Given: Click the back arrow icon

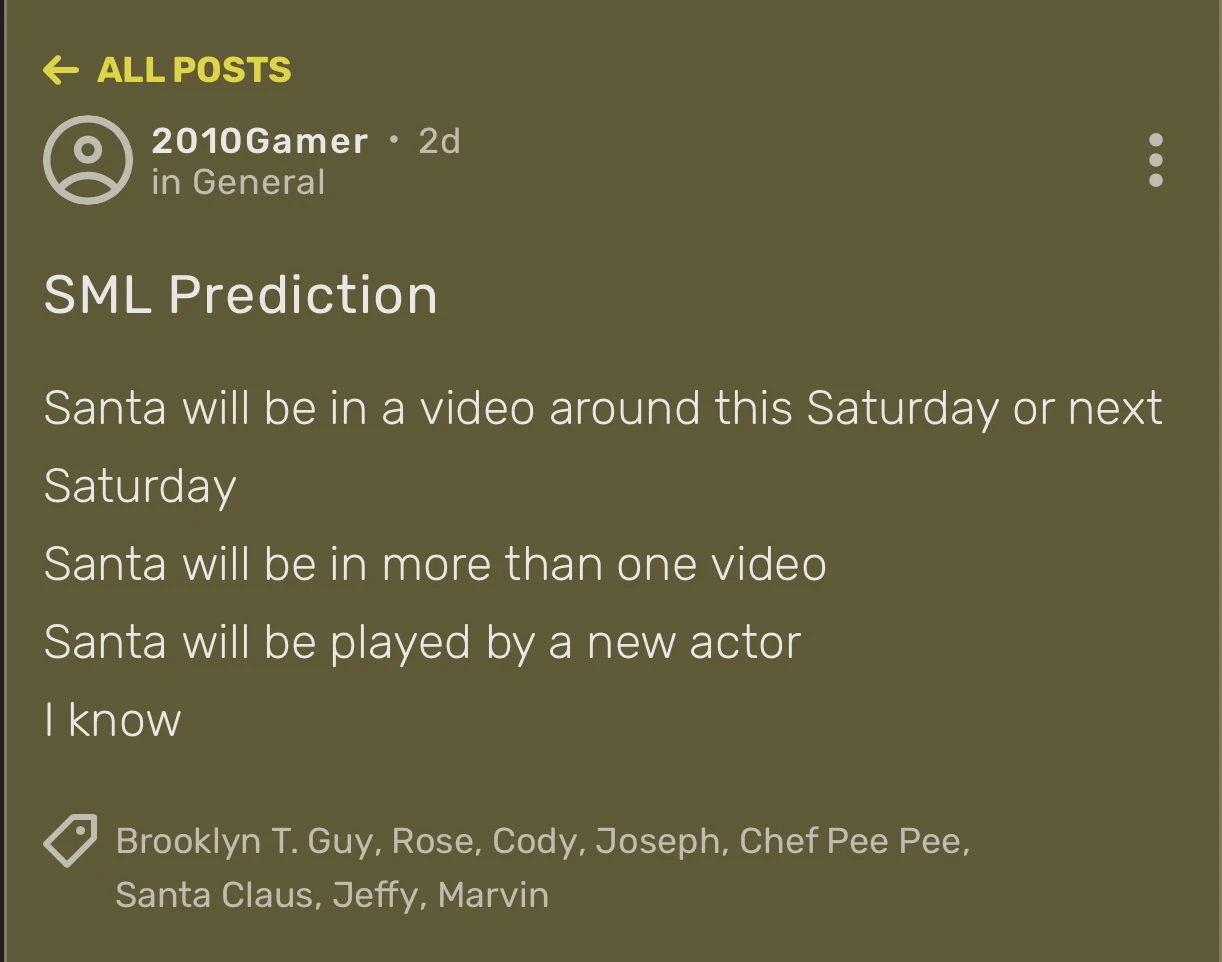Looking at the screenshot, I should [61, 70].
